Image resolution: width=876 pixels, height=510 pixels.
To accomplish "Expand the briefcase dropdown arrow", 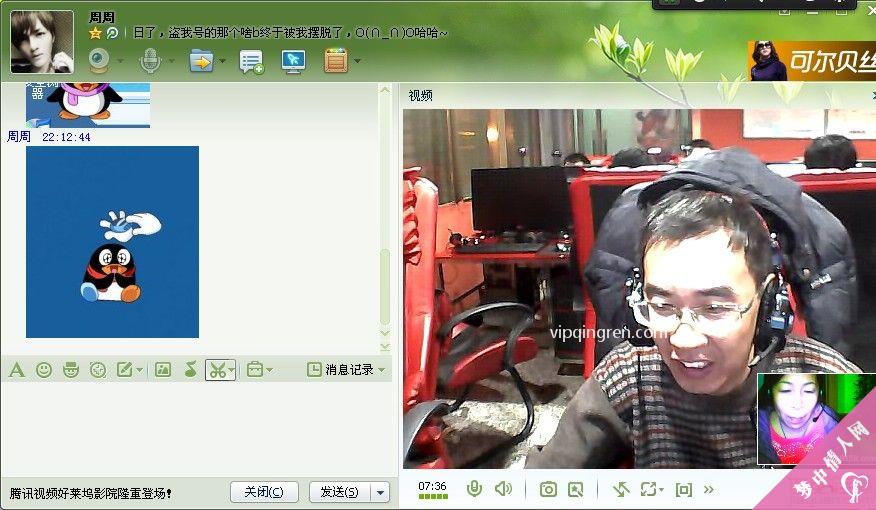I will [270, 370].
